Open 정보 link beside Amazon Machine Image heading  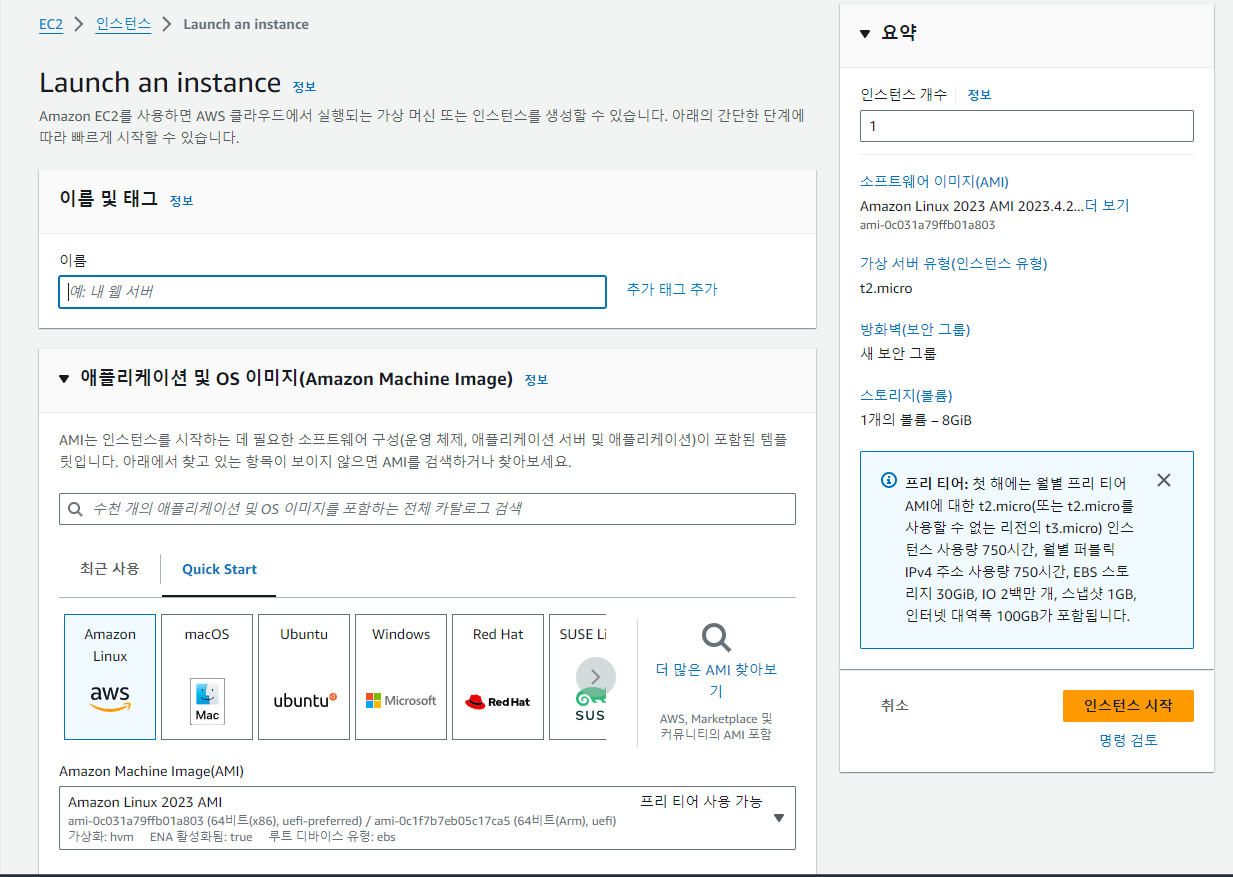click(x=536, y=380)
